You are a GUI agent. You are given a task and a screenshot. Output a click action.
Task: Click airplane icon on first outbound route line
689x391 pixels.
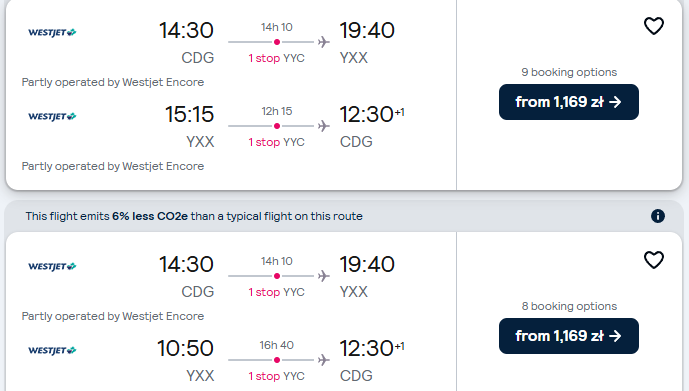click(x=324, y=42)
